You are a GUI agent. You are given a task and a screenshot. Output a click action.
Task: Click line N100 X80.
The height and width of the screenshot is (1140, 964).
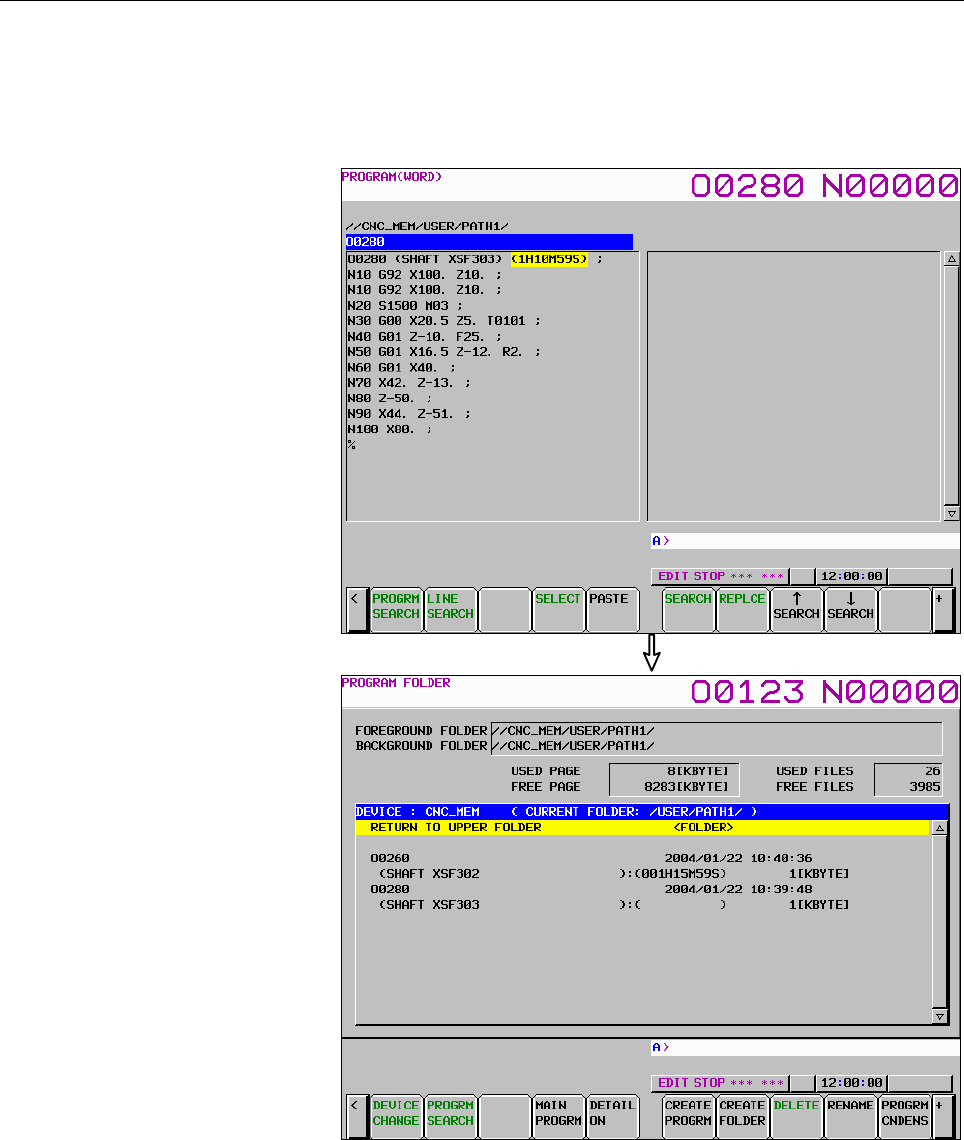click(x=390, y=430)
